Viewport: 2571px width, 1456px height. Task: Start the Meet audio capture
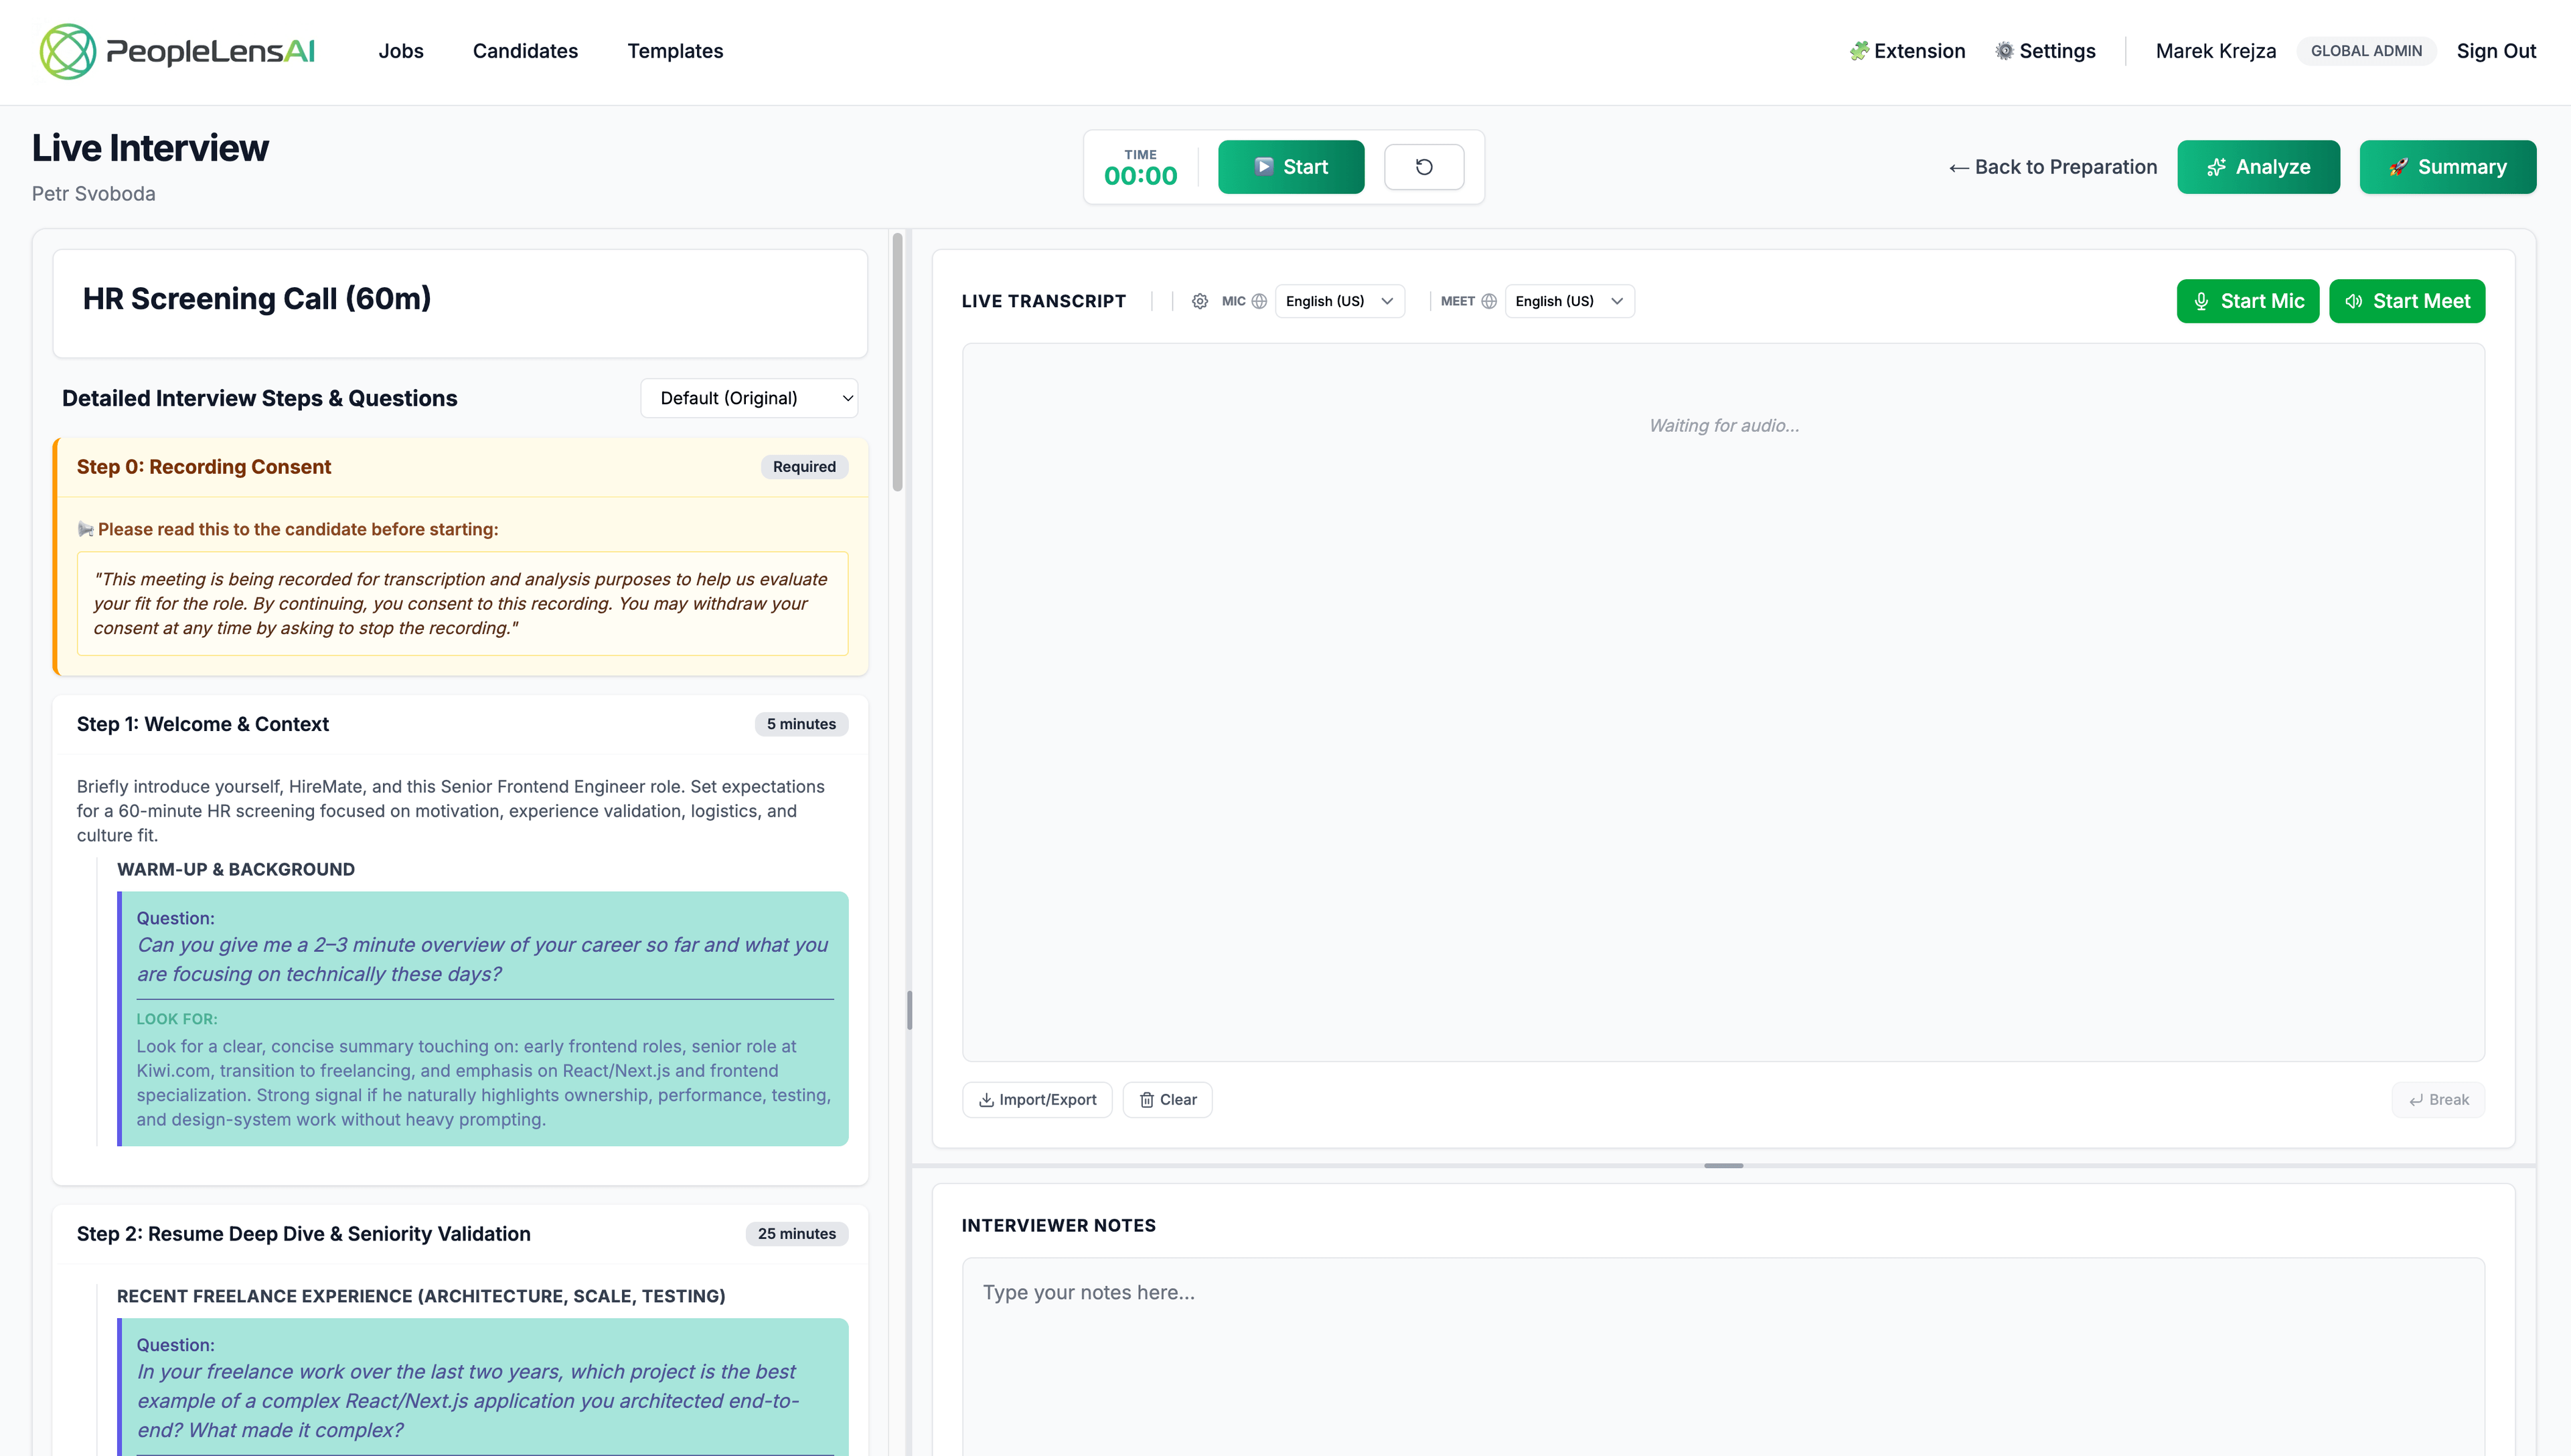pyautogui.click(x=2407, y=301)
